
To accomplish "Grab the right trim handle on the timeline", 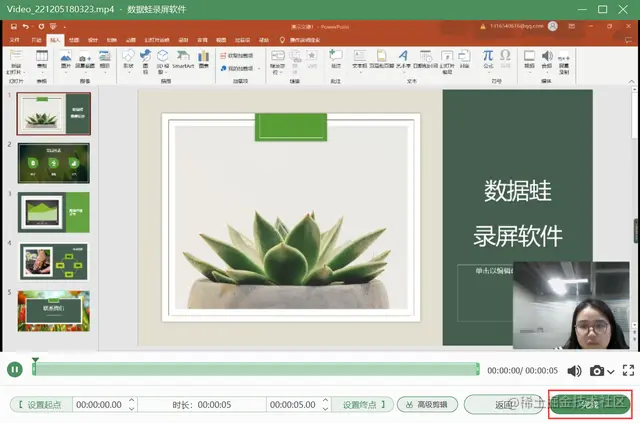I will [x=477, y=369].
